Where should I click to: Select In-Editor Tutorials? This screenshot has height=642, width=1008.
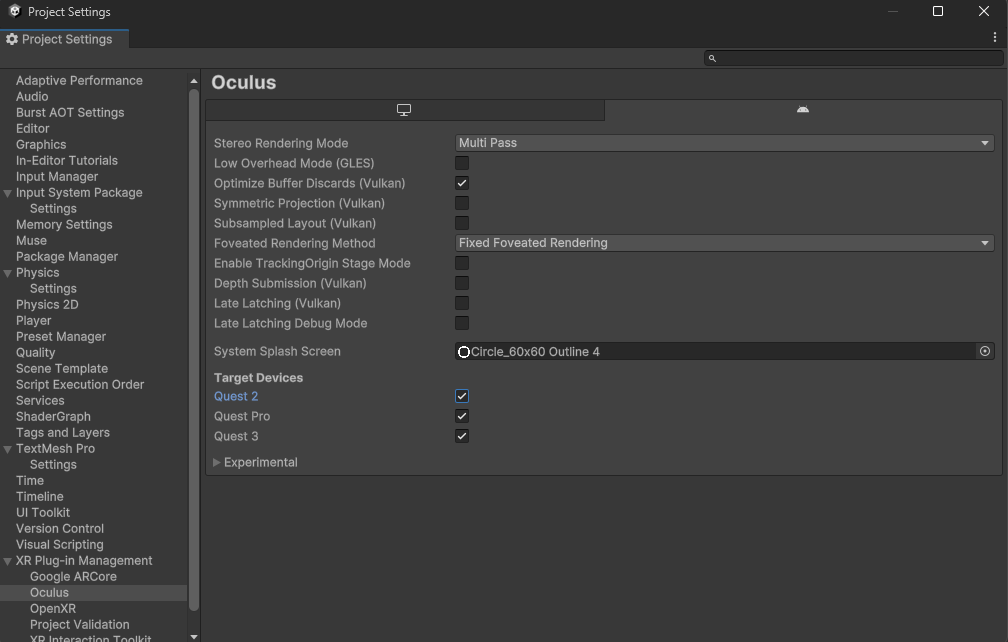[x=67, y=161]
